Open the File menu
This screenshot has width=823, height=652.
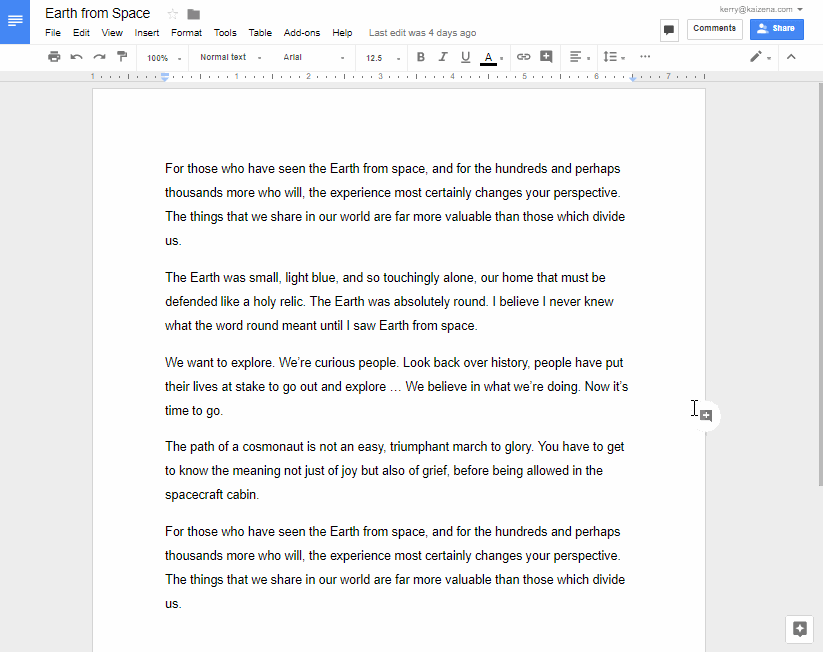[53, 33]
